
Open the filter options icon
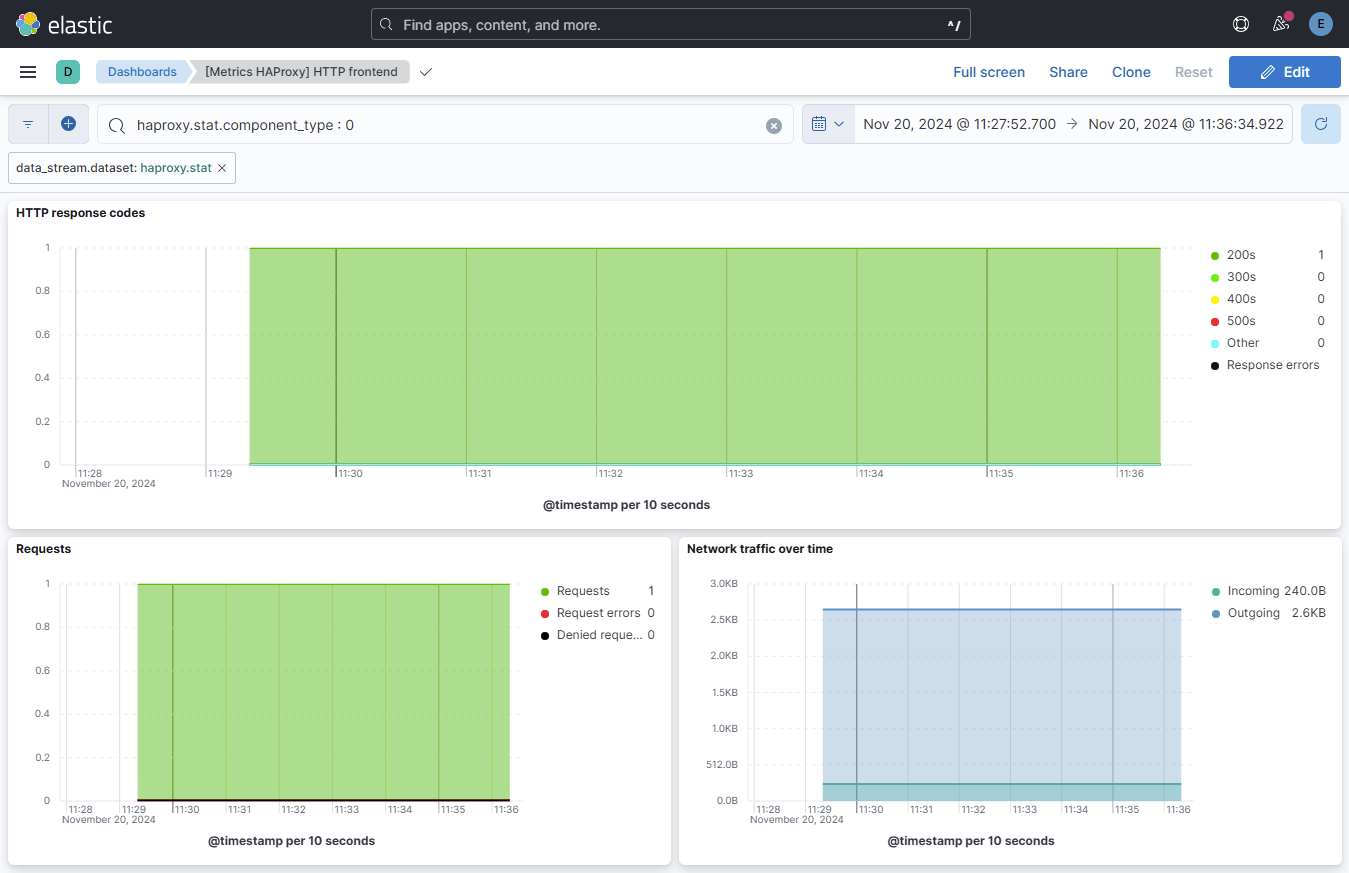27,123
